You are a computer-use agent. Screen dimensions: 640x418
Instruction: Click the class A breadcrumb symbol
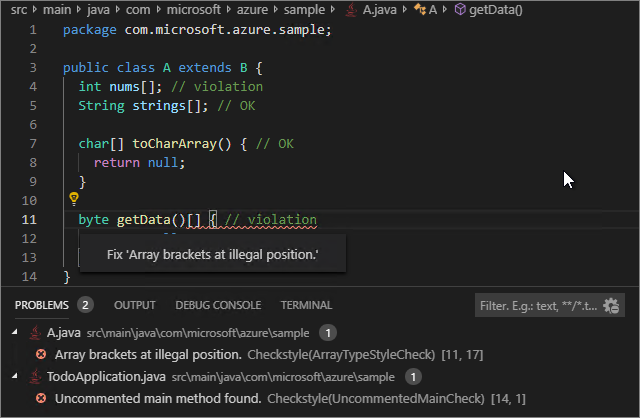(x=433, y=9)
